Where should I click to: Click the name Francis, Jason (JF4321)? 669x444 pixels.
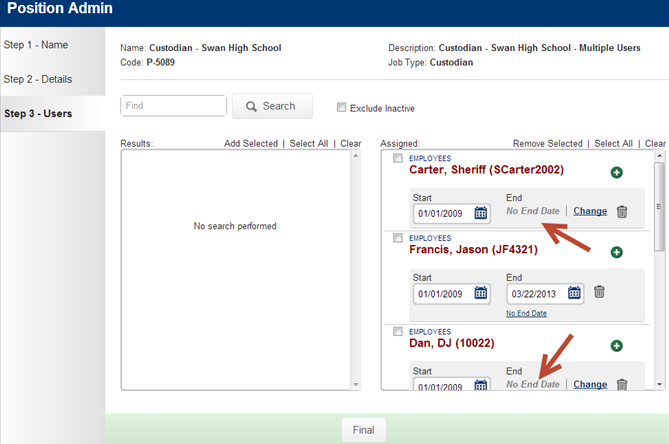(x=473, y=250)
